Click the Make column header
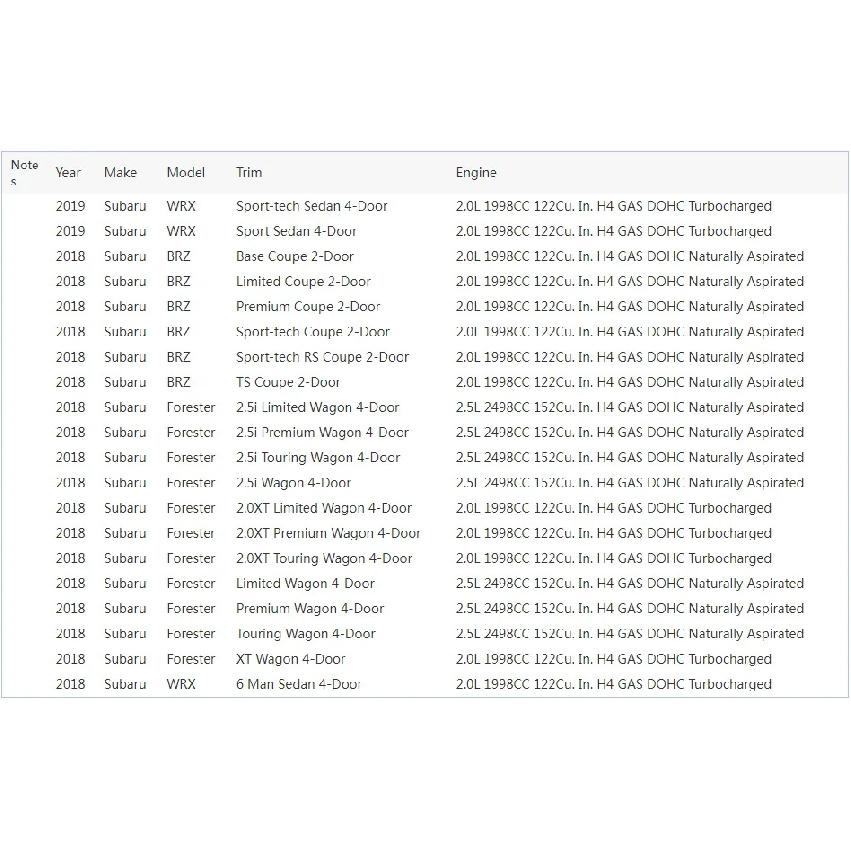The width and height of the screenshot is (851, 851). (120, 173)
